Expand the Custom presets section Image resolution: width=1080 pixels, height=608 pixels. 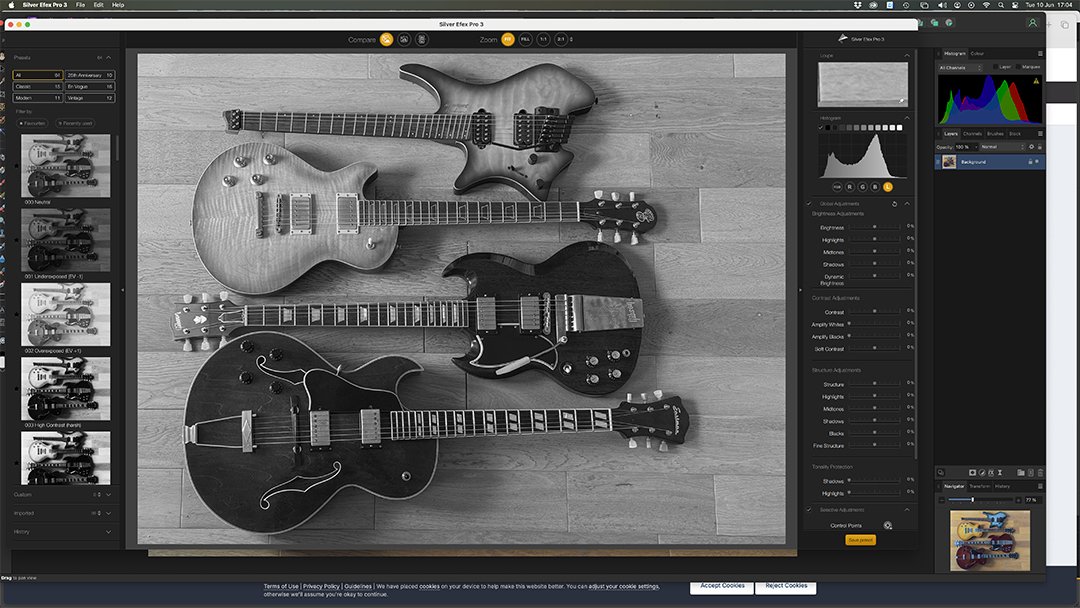(108, 494)
